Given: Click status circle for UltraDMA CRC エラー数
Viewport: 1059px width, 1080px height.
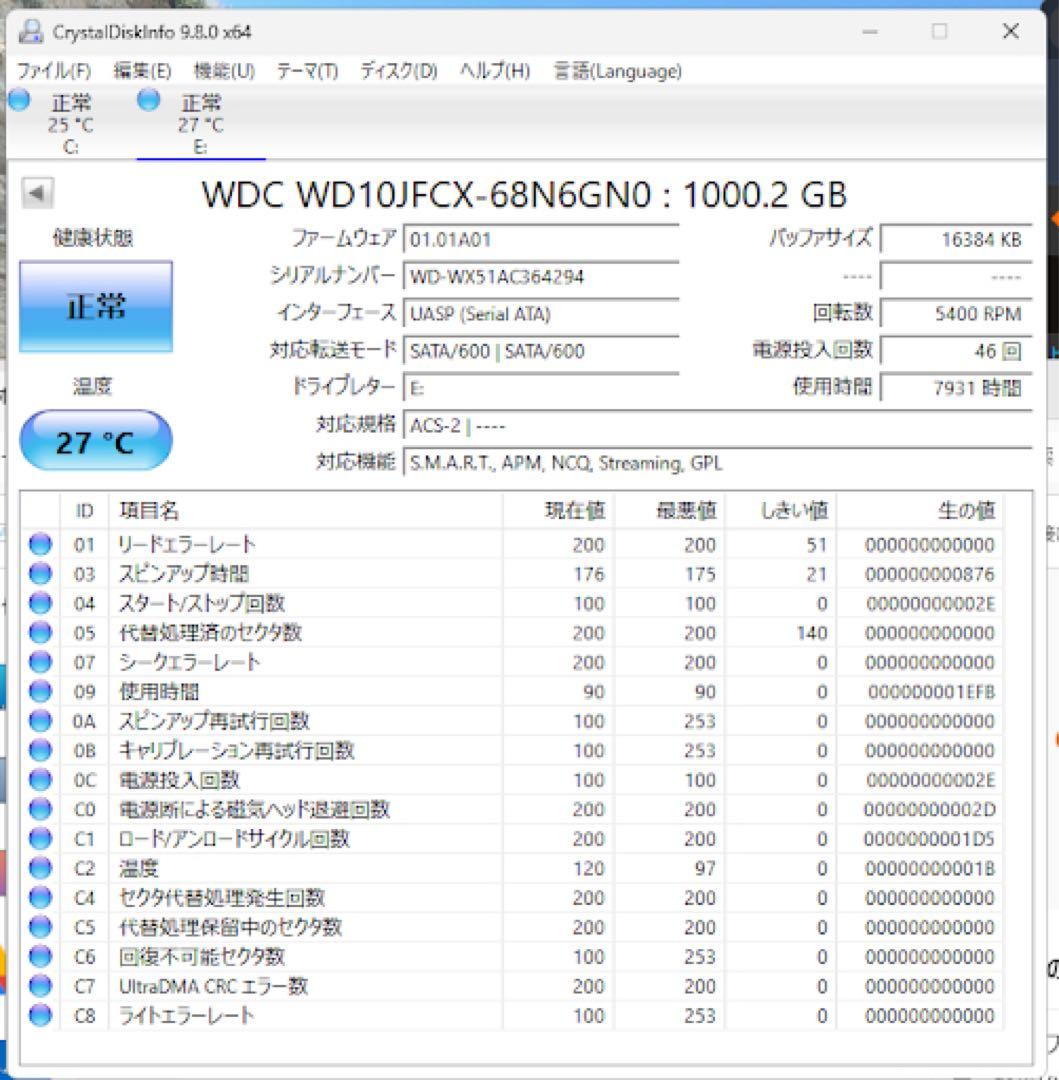Looking at the screenshot, I should click(40, 986).
